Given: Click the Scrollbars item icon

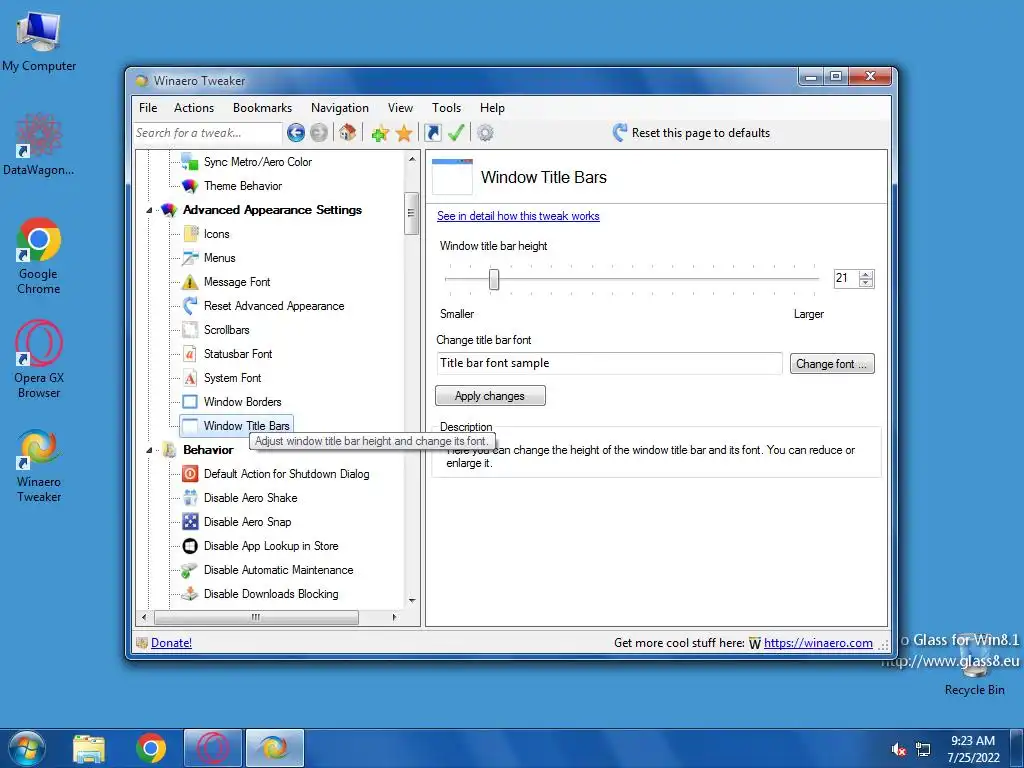Looking at the screenshot, I should coord(190,330).
